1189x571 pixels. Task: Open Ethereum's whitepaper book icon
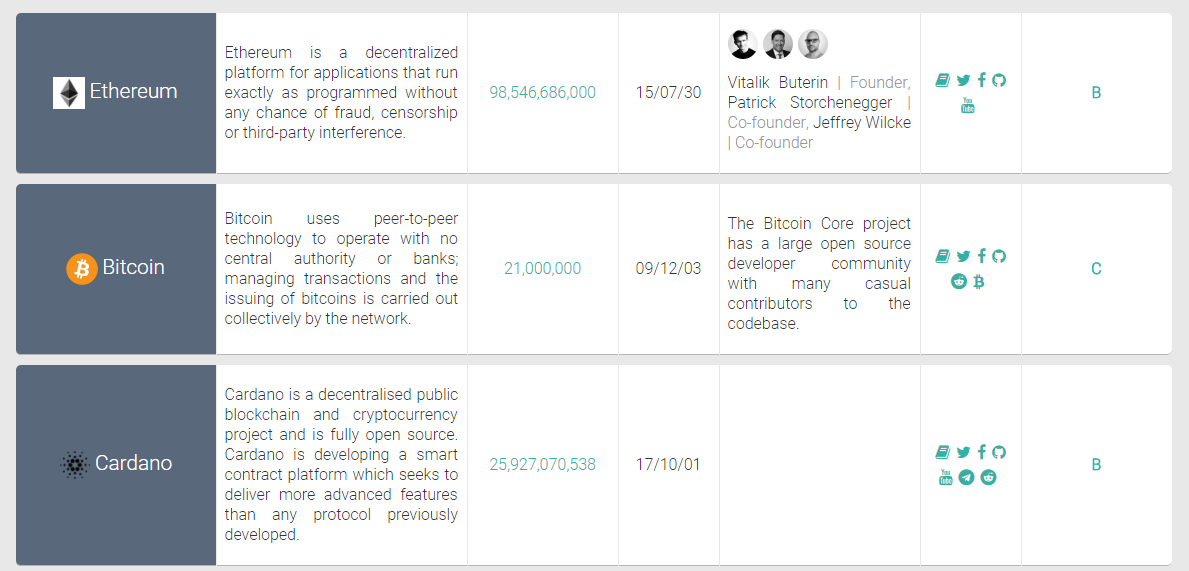point(943,81)
